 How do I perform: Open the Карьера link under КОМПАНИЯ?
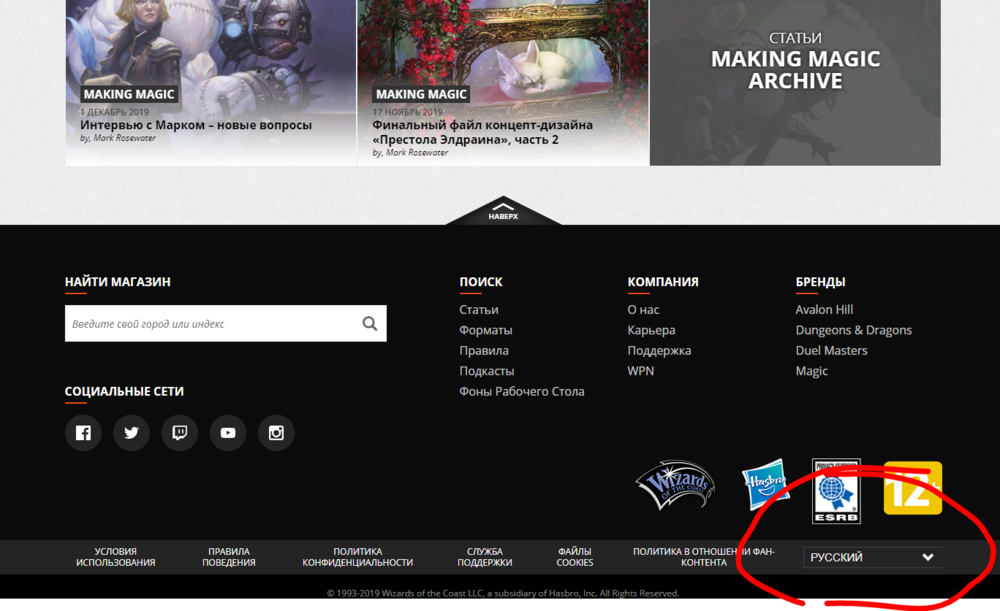pos(651,329)
